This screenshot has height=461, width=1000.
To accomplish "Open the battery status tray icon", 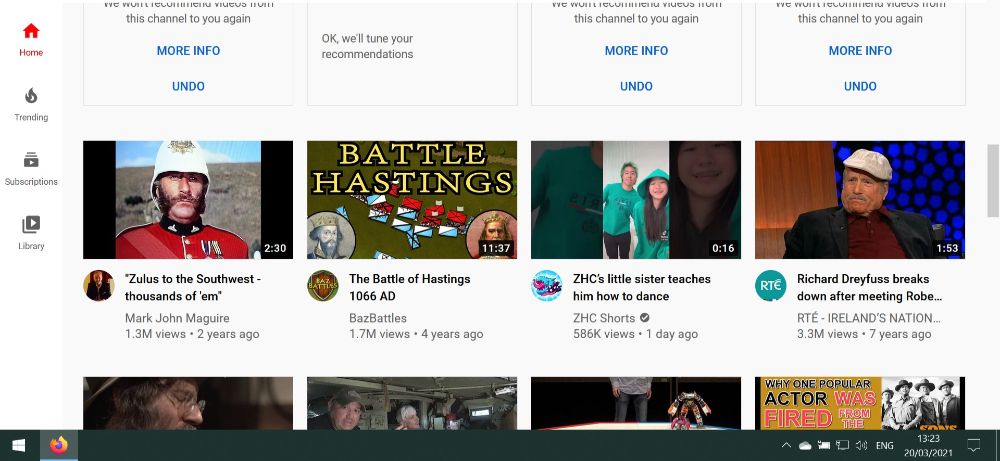I will (824, 446).
